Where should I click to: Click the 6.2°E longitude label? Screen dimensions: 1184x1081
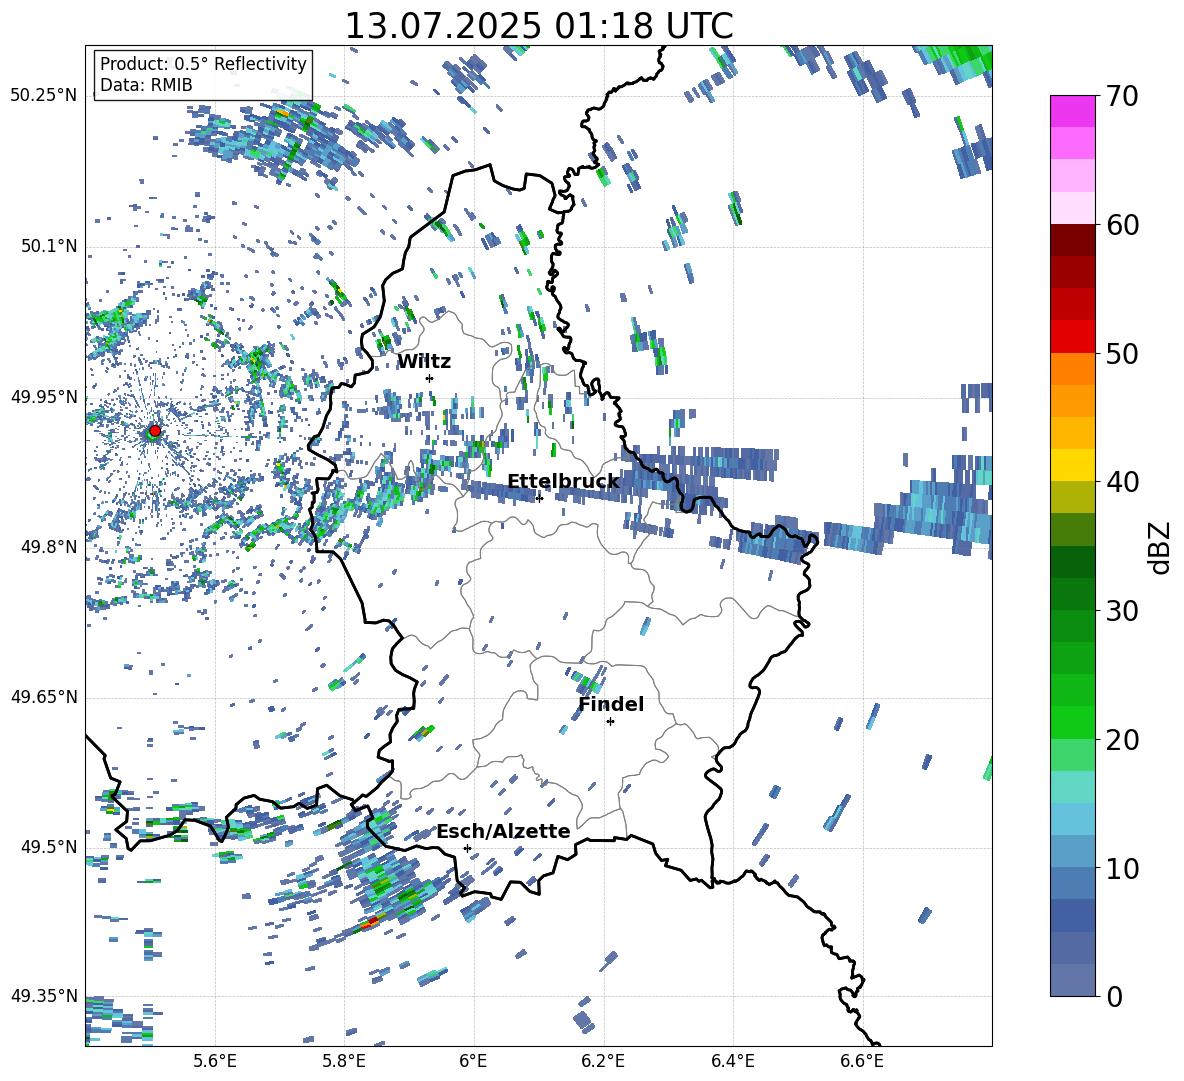(603, 1061)
